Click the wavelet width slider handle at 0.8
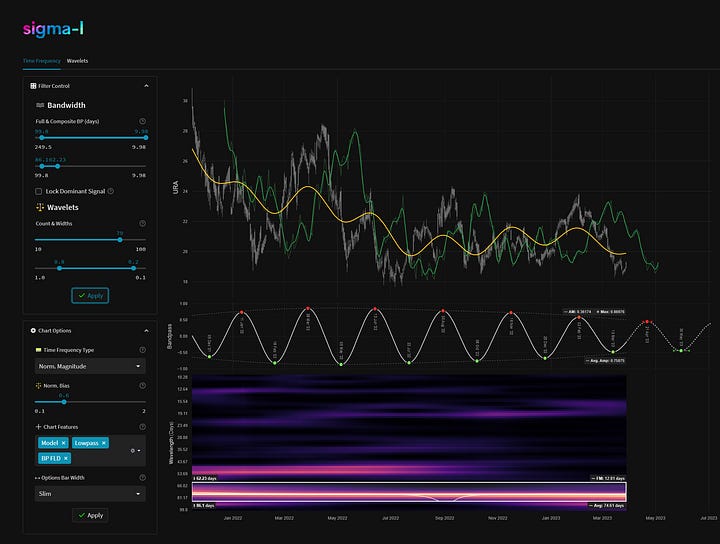The image size is (720, 544). coord(59,268)
